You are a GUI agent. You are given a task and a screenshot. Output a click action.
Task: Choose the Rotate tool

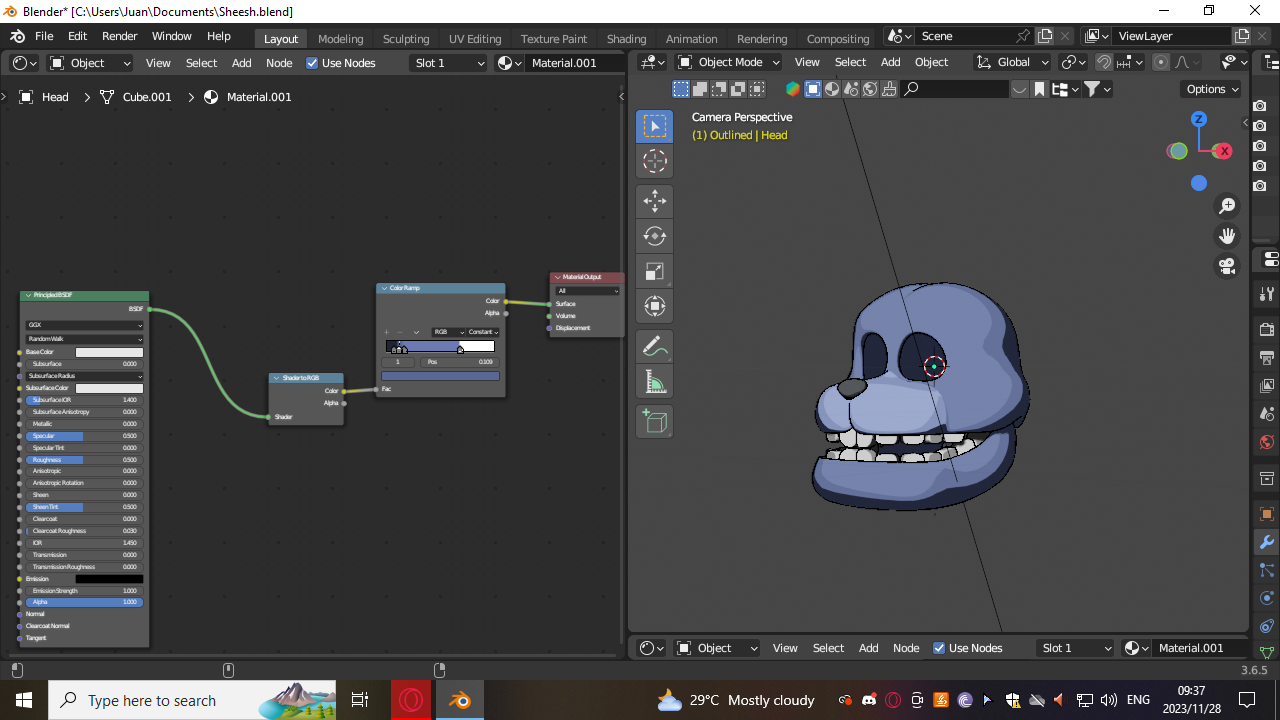(654, 236)
